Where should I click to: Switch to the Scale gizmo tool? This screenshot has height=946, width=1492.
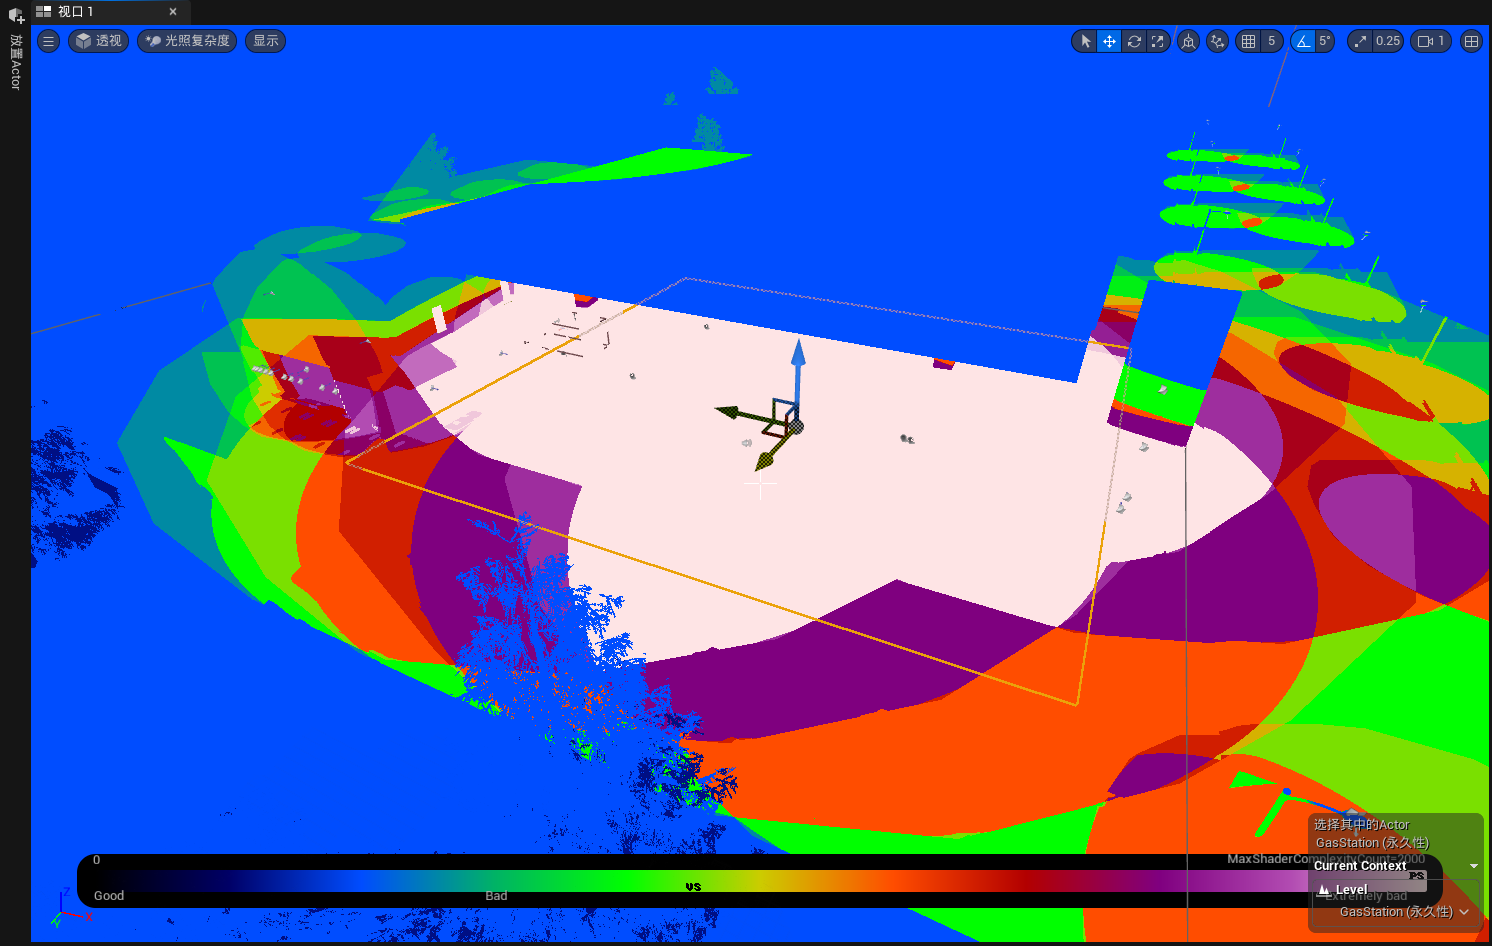(x=1158, y=41)
